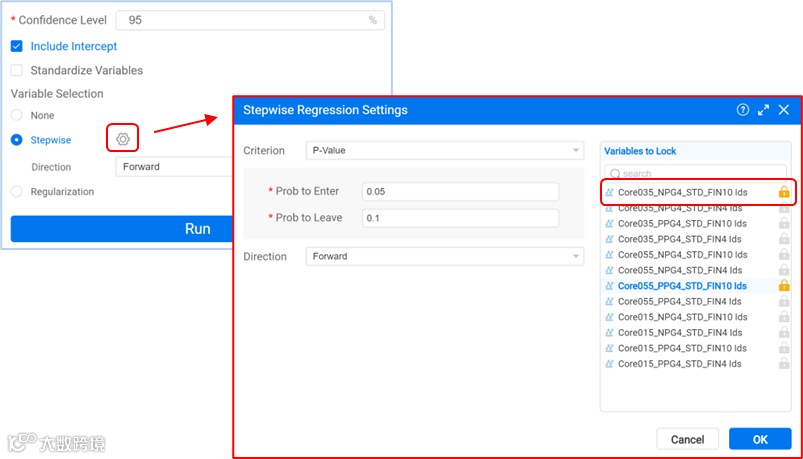Expand the Stepwise Regression Settings dialog
This screenshot has width=803, height=459.
pos(764,110)
